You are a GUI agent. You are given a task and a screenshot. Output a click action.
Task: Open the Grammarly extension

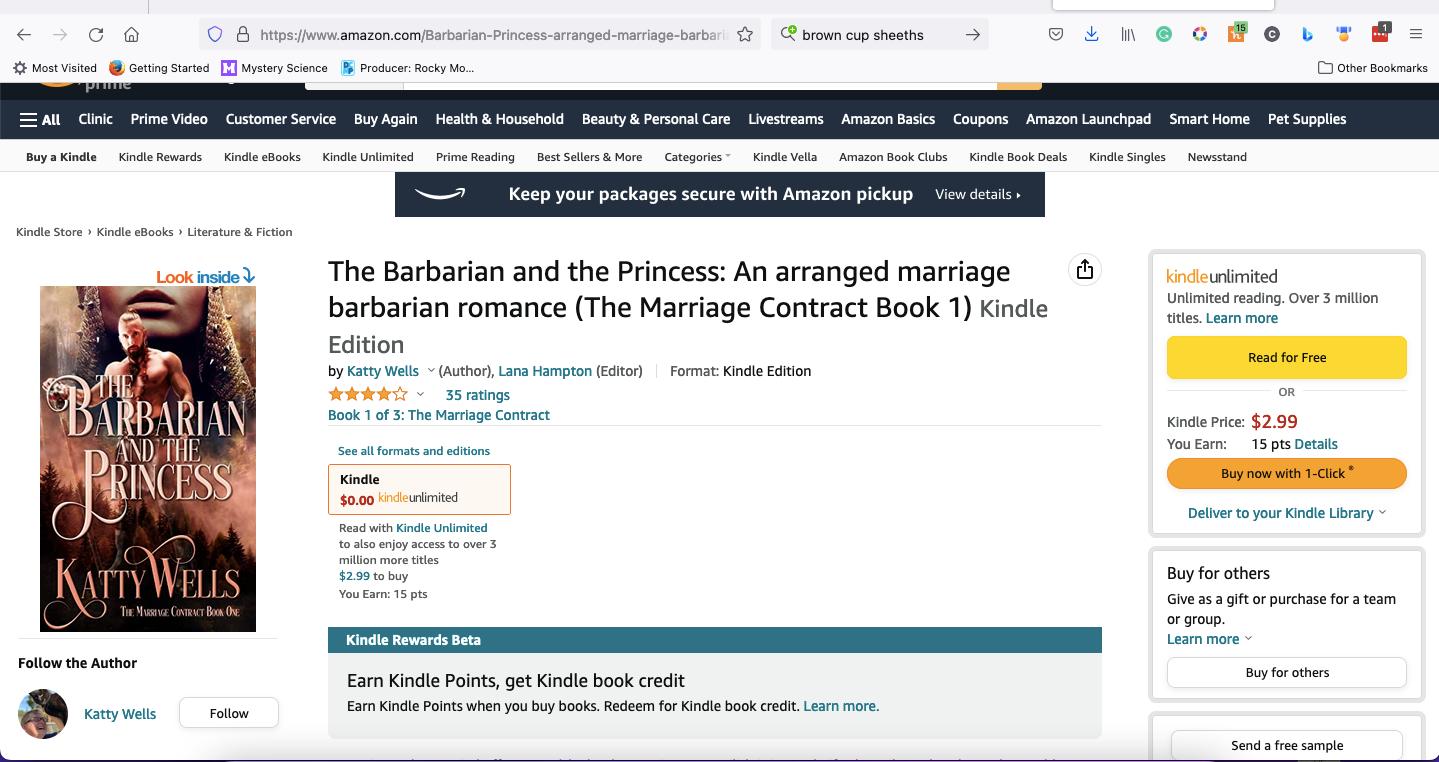point(1164,34)
